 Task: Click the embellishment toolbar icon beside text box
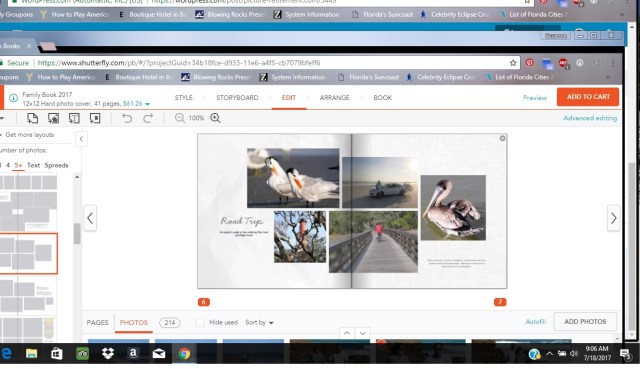(x=95, y=118)
